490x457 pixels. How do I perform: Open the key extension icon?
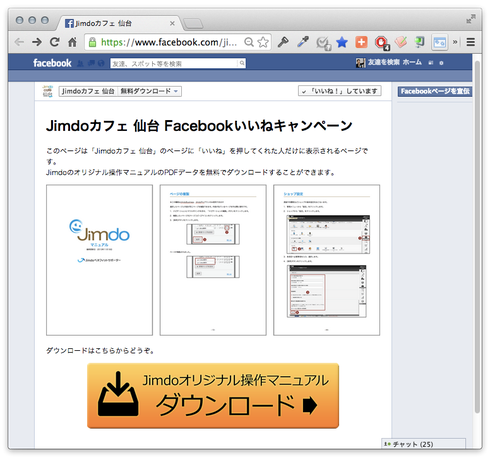pos(283,42)
